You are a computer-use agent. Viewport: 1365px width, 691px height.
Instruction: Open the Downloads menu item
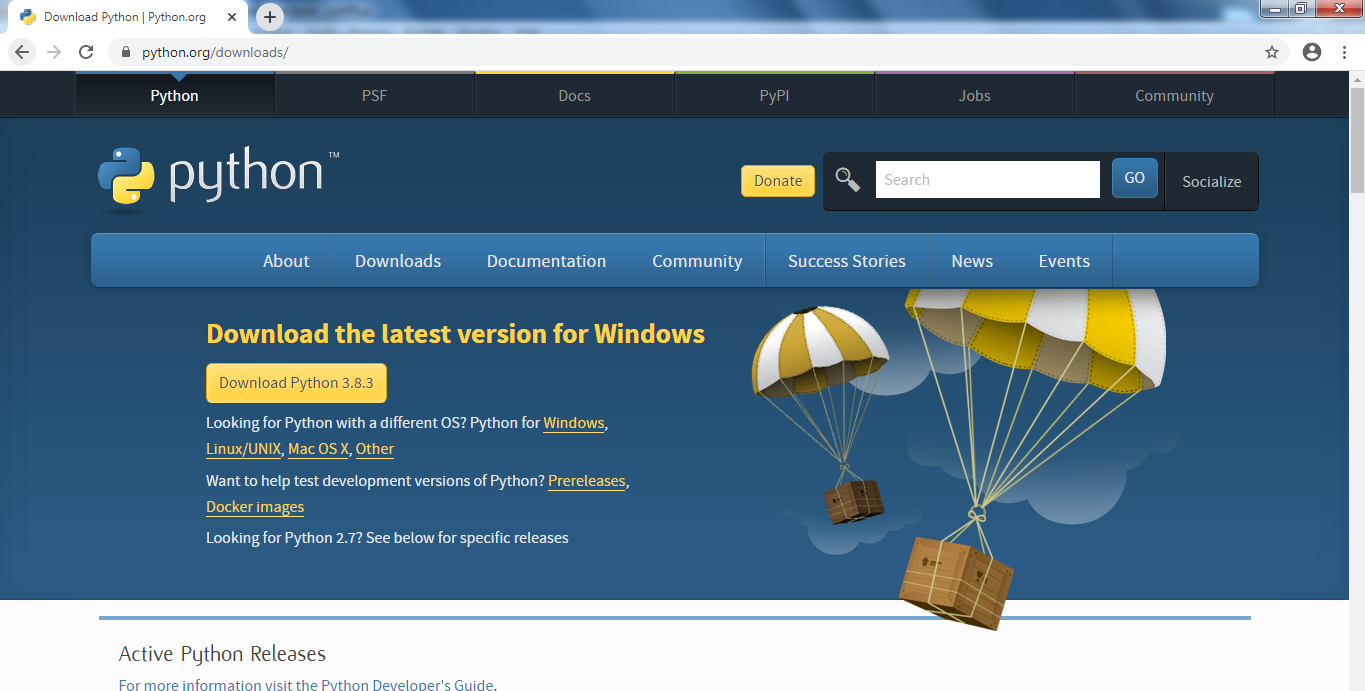coord(398,261)
